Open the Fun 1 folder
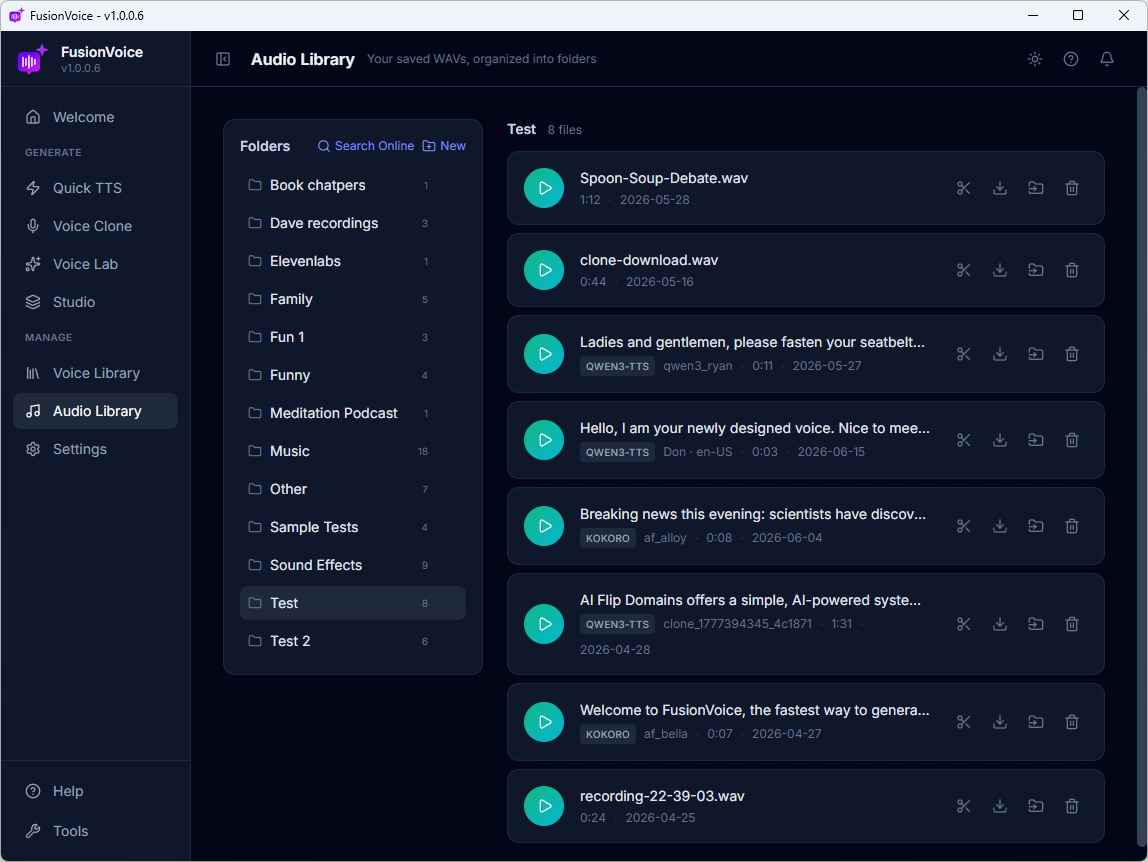 [353, 337]
